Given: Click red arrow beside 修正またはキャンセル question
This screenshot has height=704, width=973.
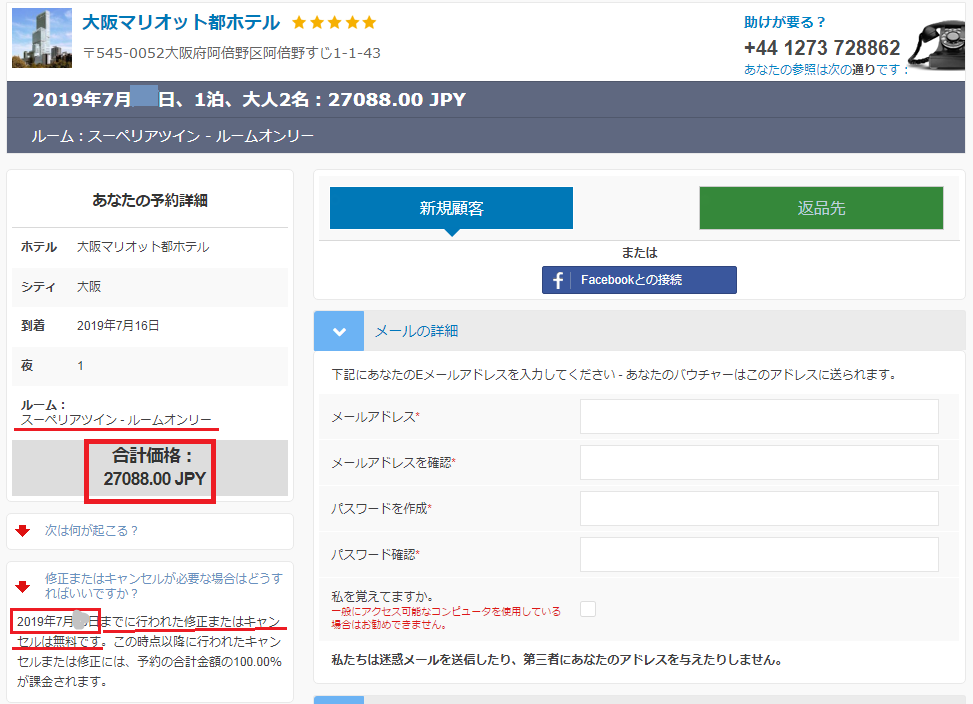Looking at the screenshot, I should (x=23, y=586).
